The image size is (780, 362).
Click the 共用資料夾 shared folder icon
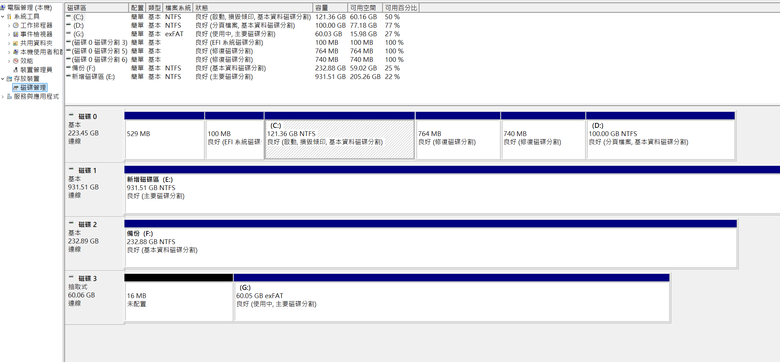16,43
